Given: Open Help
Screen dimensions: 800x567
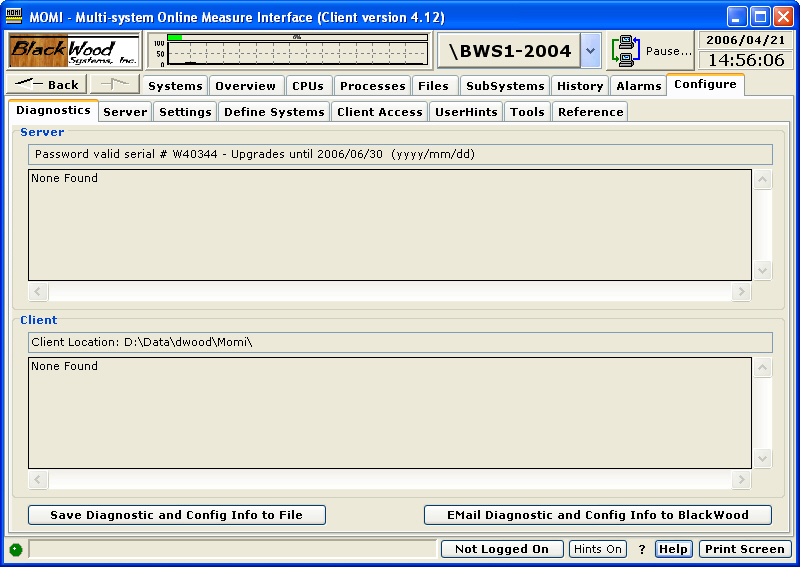Looking at the screenshot, I should click(673, 549).
